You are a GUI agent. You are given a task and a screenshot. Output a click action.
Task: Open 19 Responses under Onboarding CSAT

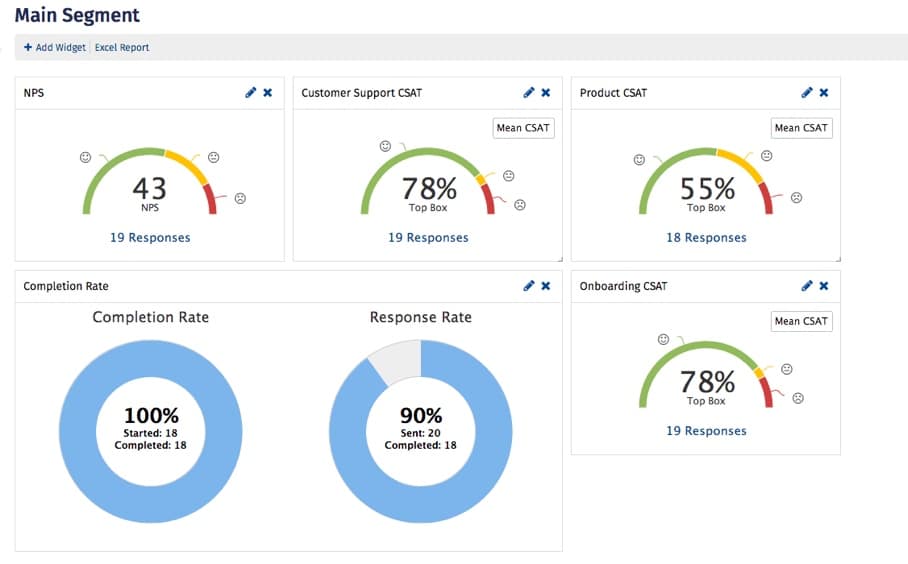706,431
